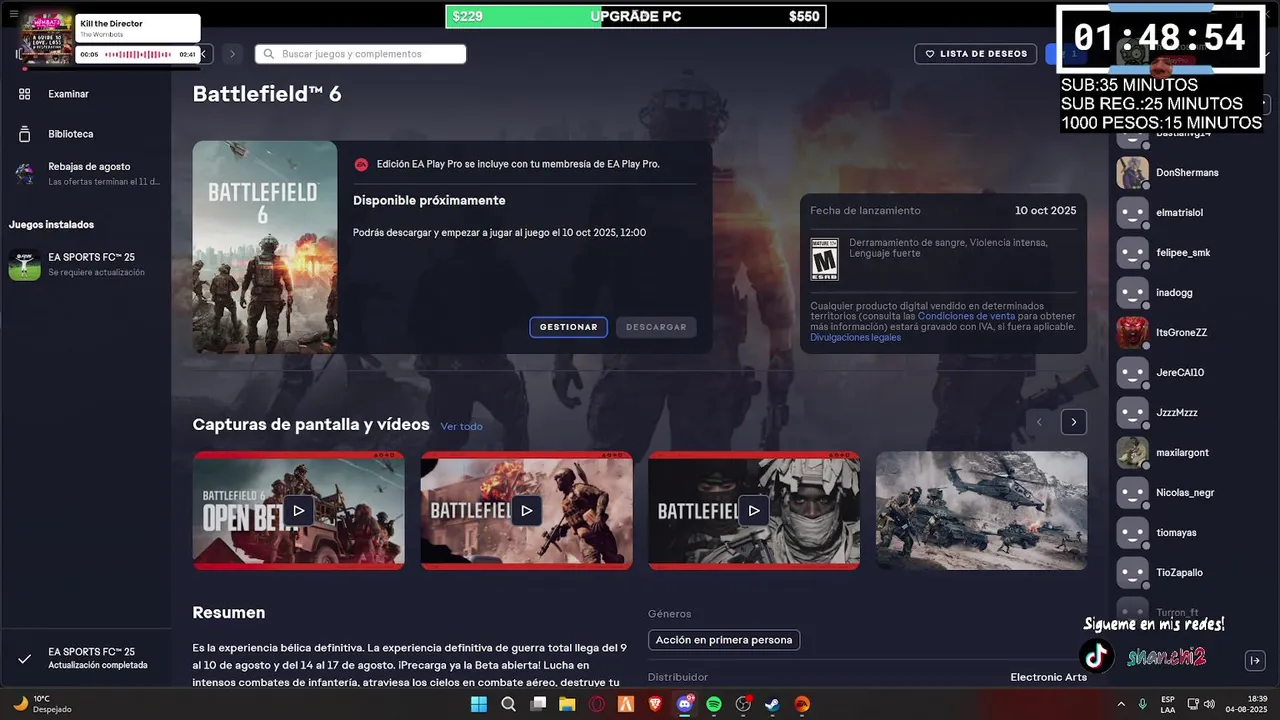This screenshot has height=720, width=1280.
Task: Select the Acción en primera persona genre tag
Action: [x=724, y=640]
